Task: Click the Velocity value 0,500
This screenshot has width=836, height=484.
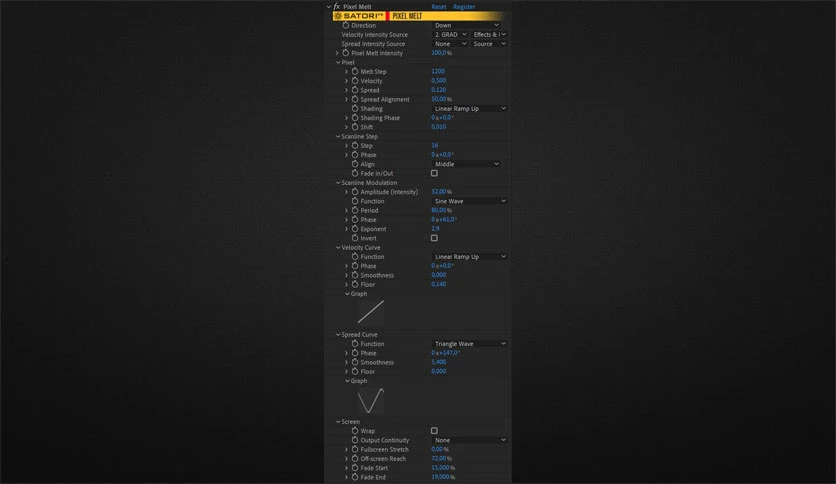Action: coord(438,80)
